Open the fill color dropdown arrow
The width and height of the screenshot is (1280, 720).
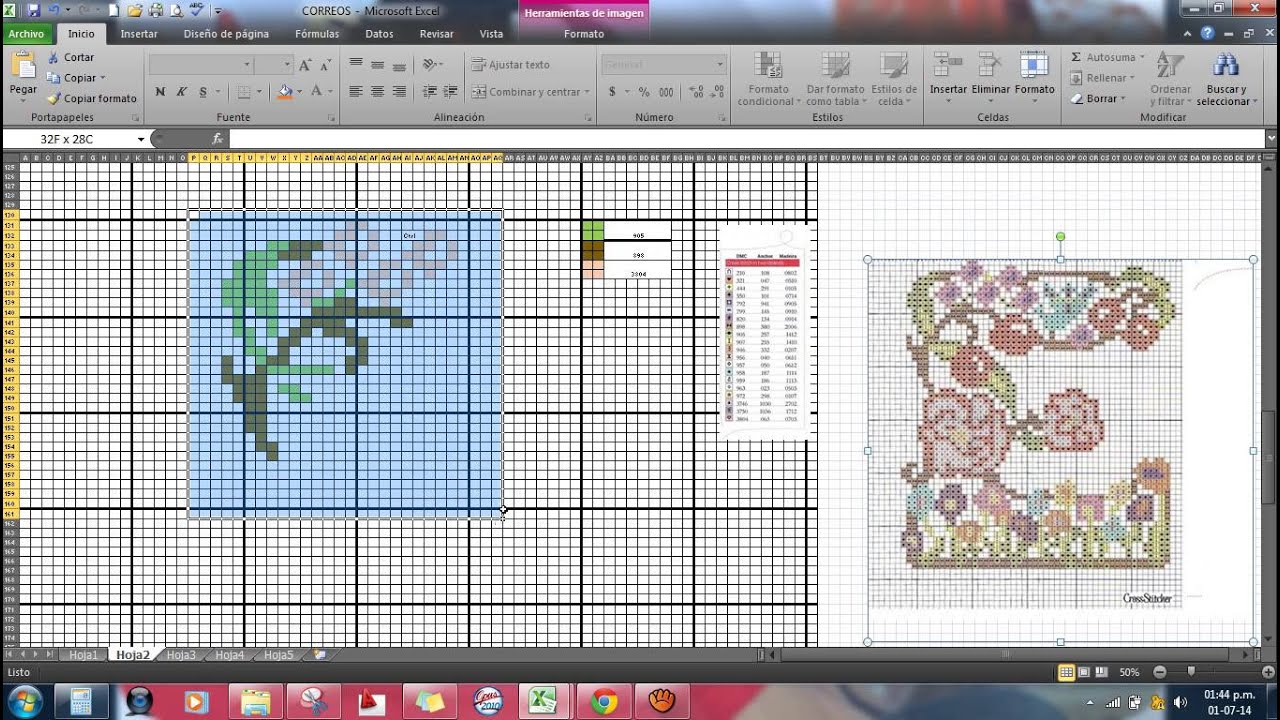click(x=299, y=92)
